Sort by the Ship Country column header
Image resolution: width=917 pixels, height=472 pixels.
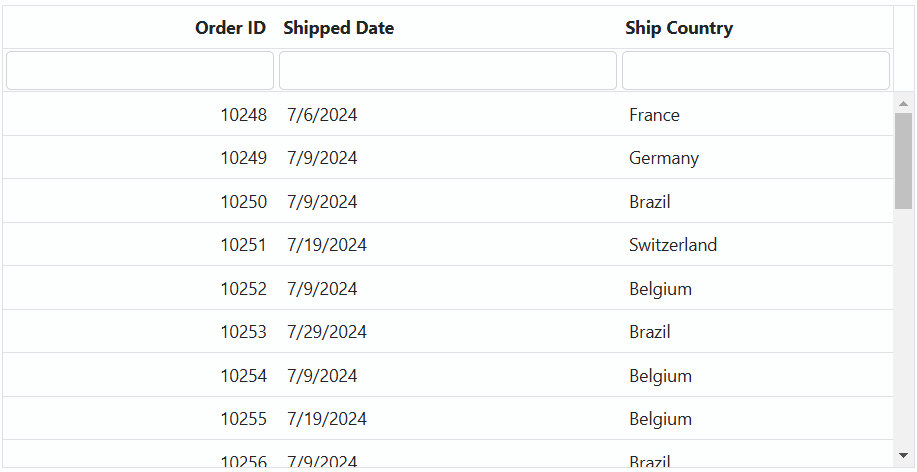(679, 27)
